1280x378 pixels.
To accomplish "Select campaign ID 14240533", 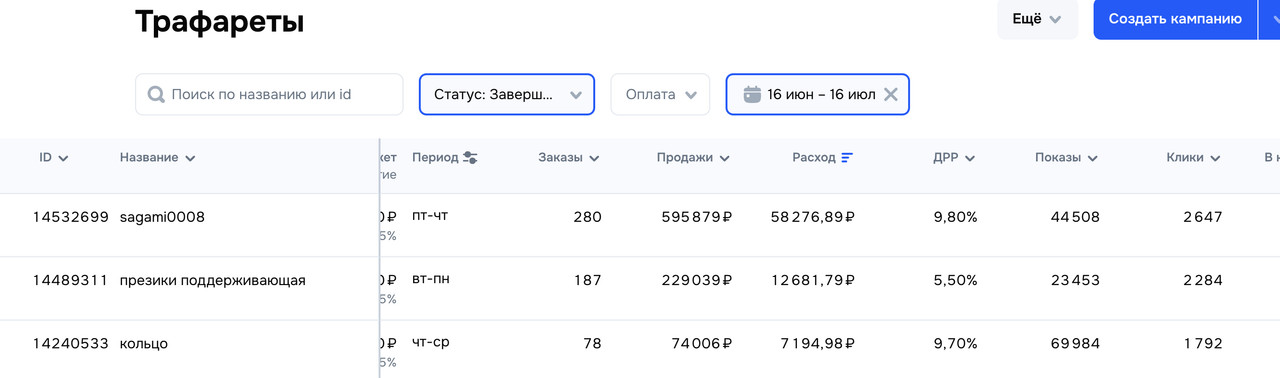I will point(70,344).
